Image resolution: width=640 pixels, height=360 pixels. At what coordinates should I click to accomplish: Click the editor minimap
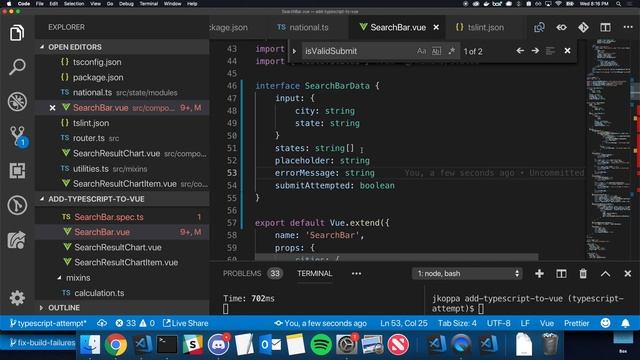(608, 149)
